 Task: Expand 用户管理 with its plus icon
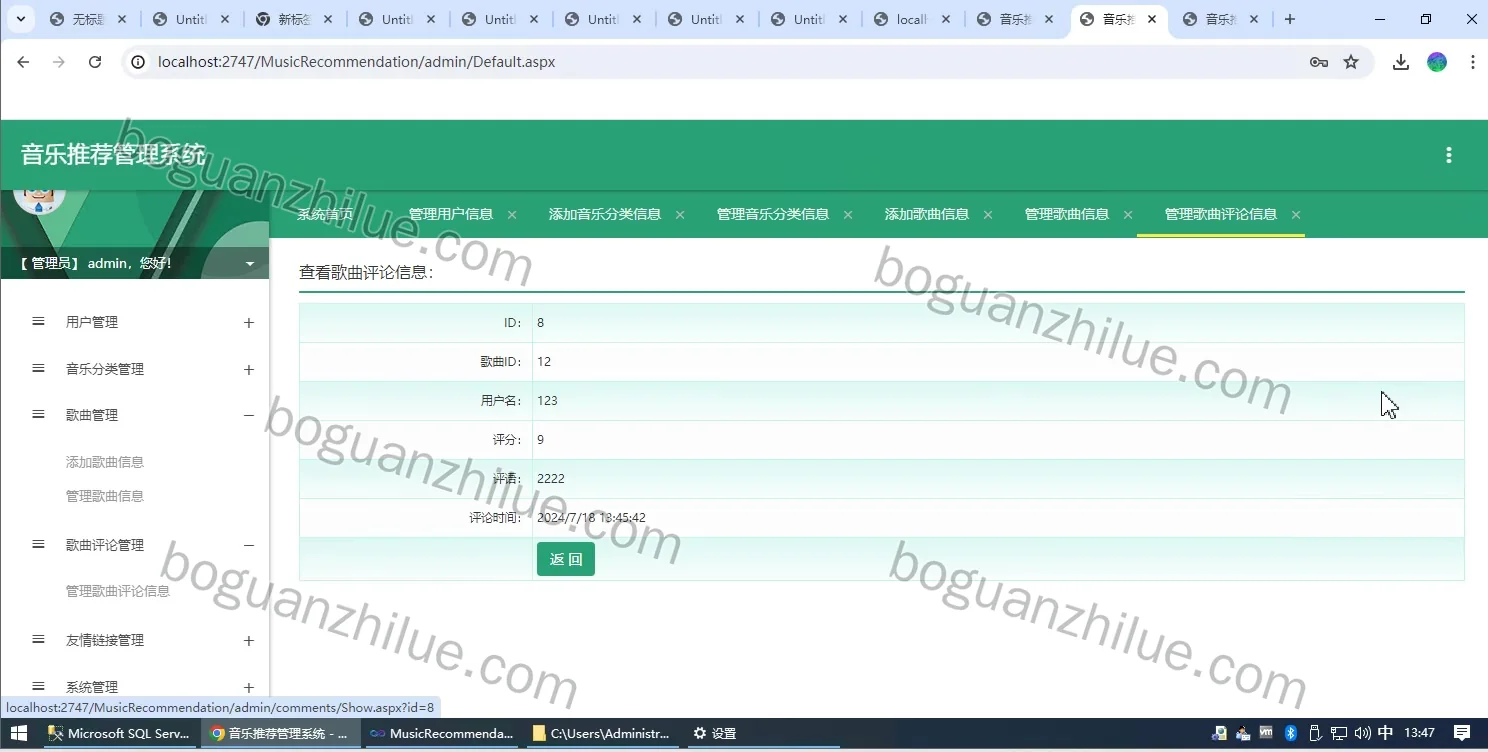coord(249,323)
